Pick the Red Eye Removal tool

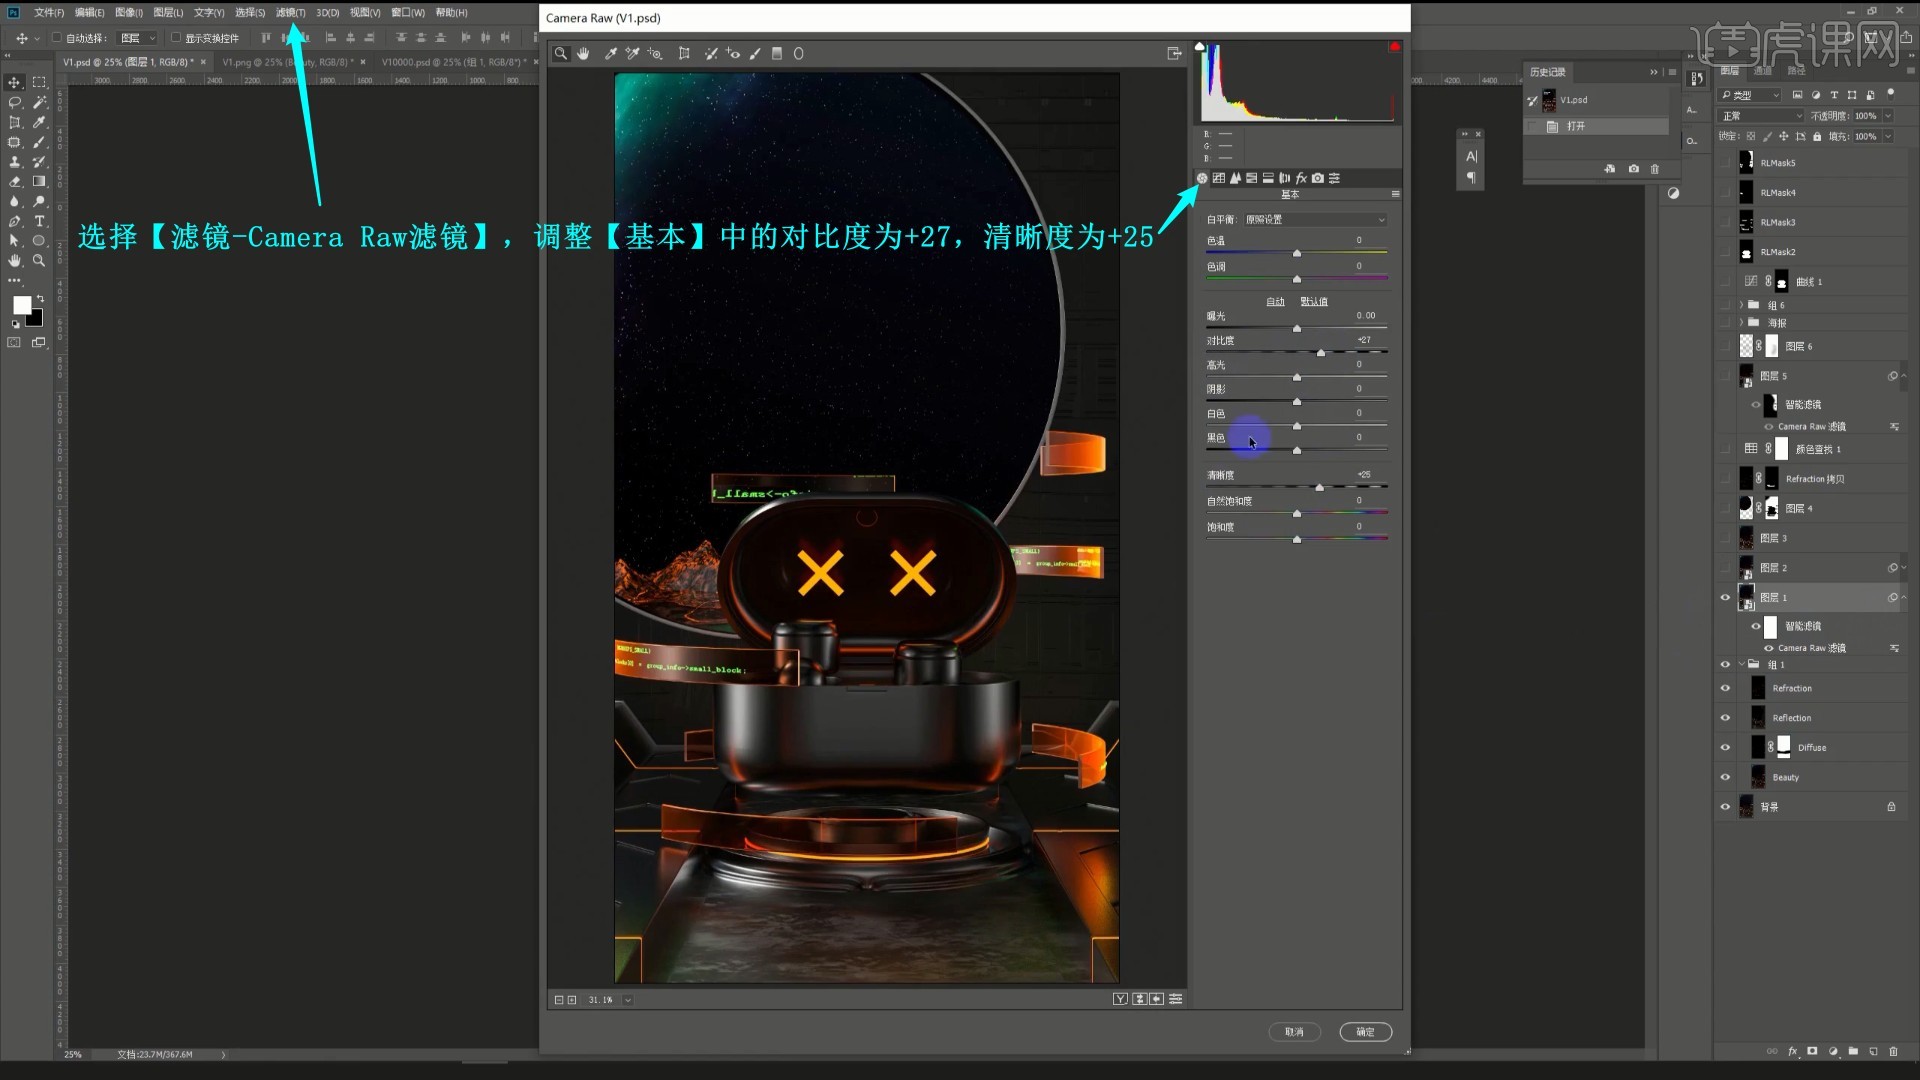(x=733, y=54)
